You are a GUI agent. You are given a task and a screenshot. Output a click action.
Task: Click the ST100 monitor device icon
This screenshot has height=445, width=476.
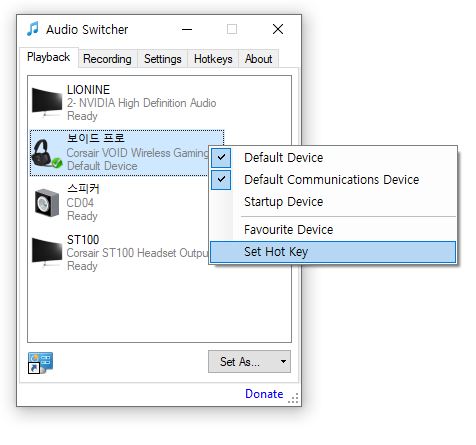click(47, 252)
